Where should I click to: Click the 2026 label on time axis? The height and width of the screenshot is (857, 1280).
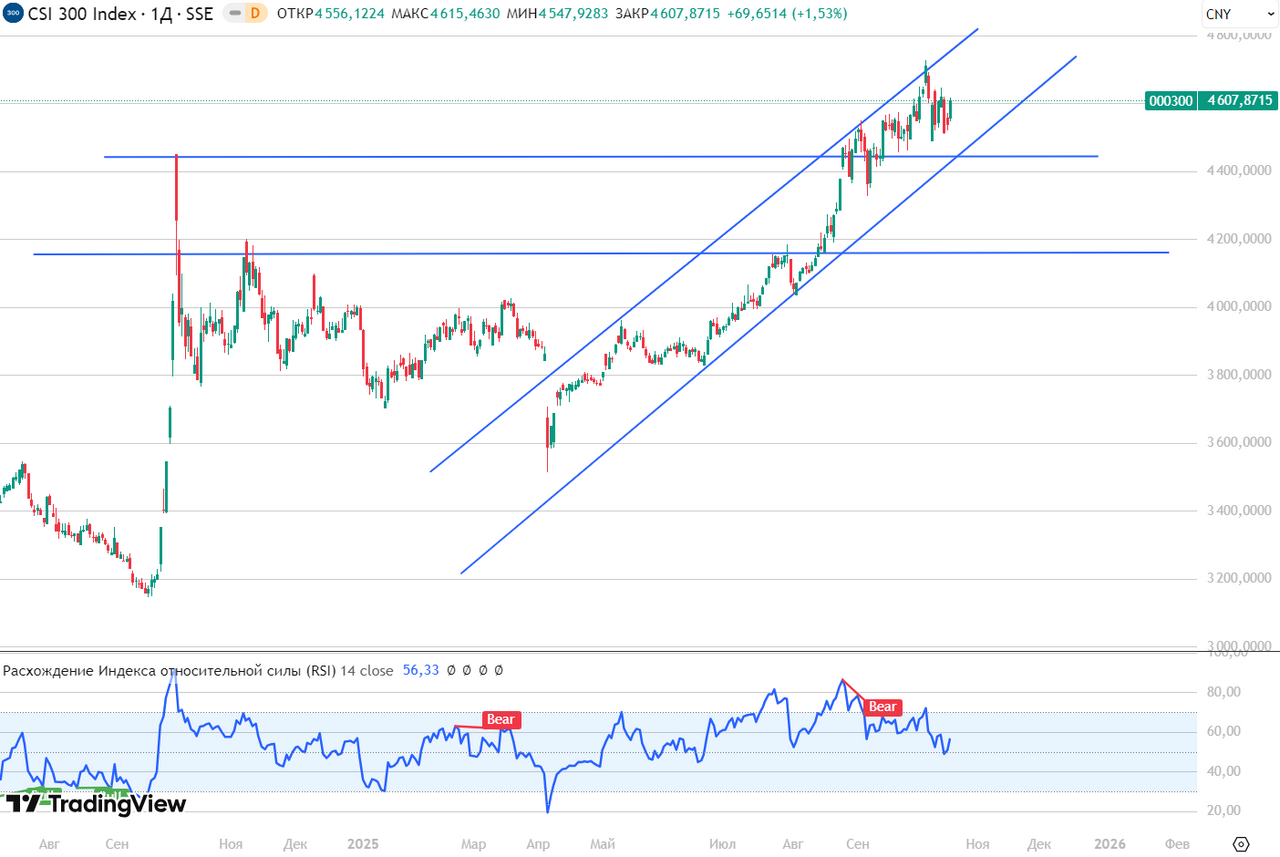tap(1109, 844)
